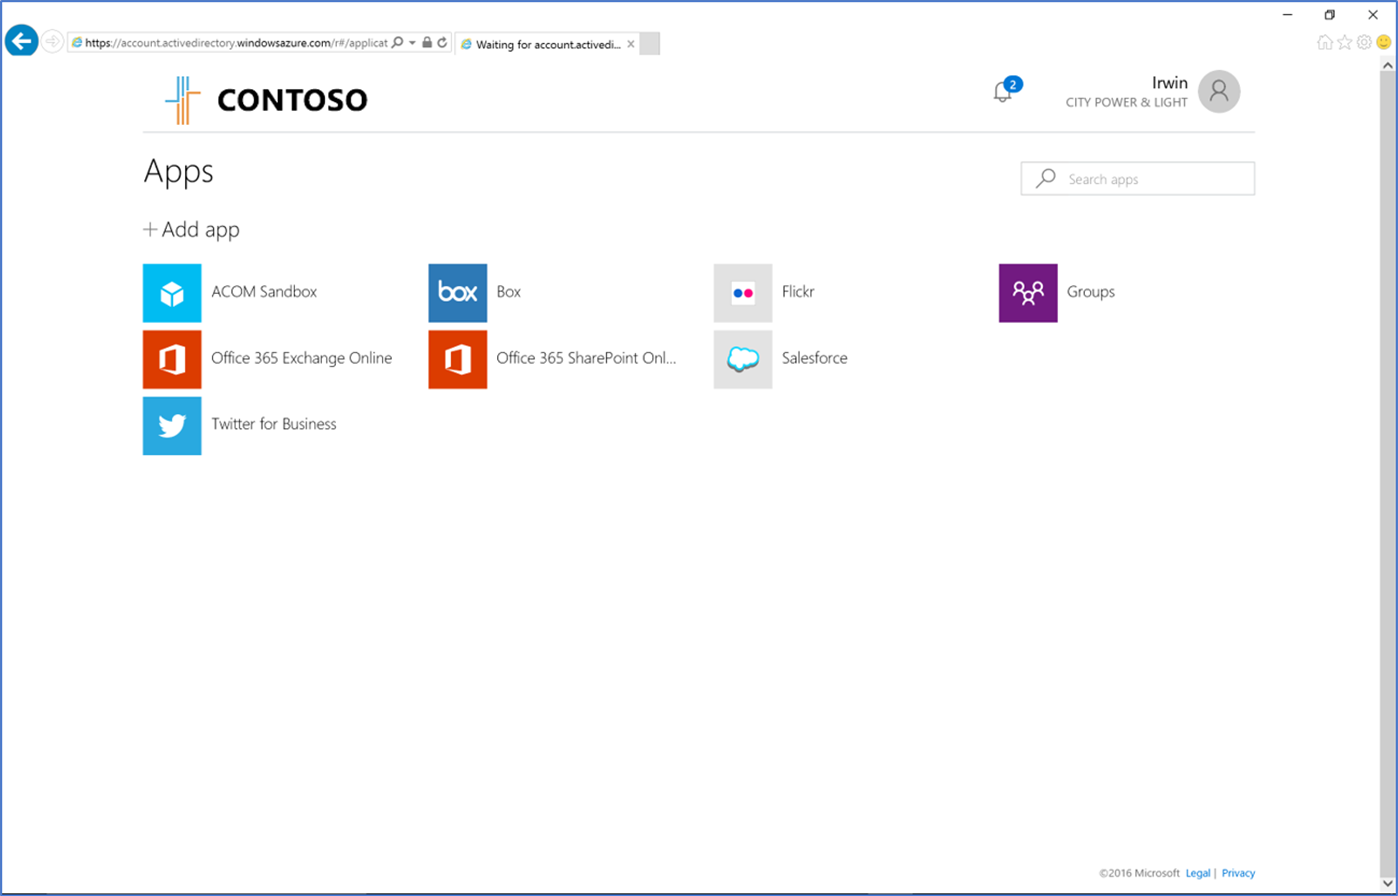Select the 'Waiting for account.activedi...' tab
The height and width of the screenshot is (896, 1398).
click(x=547, y=44)
